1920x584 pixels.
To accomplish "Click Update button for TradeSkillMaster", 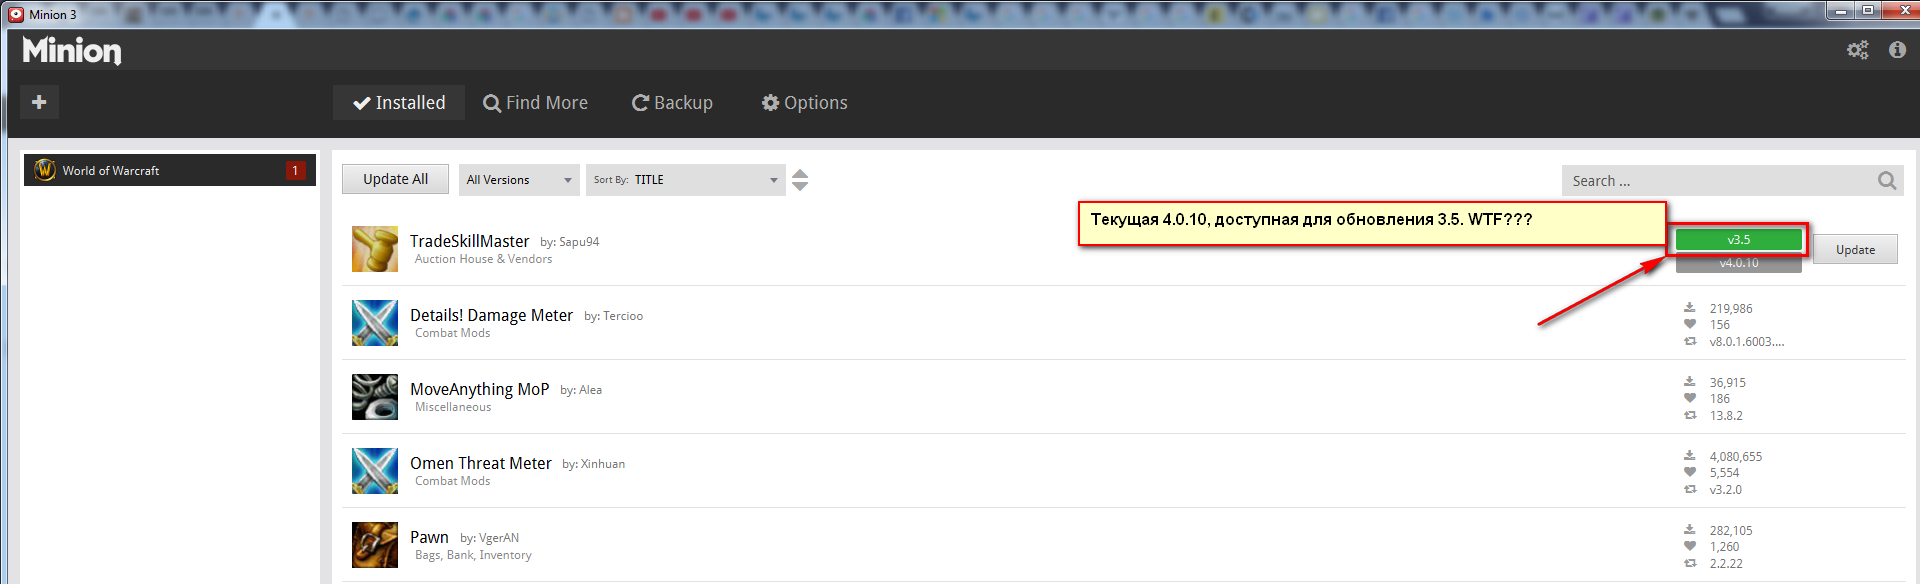I will click(1855, 249).
